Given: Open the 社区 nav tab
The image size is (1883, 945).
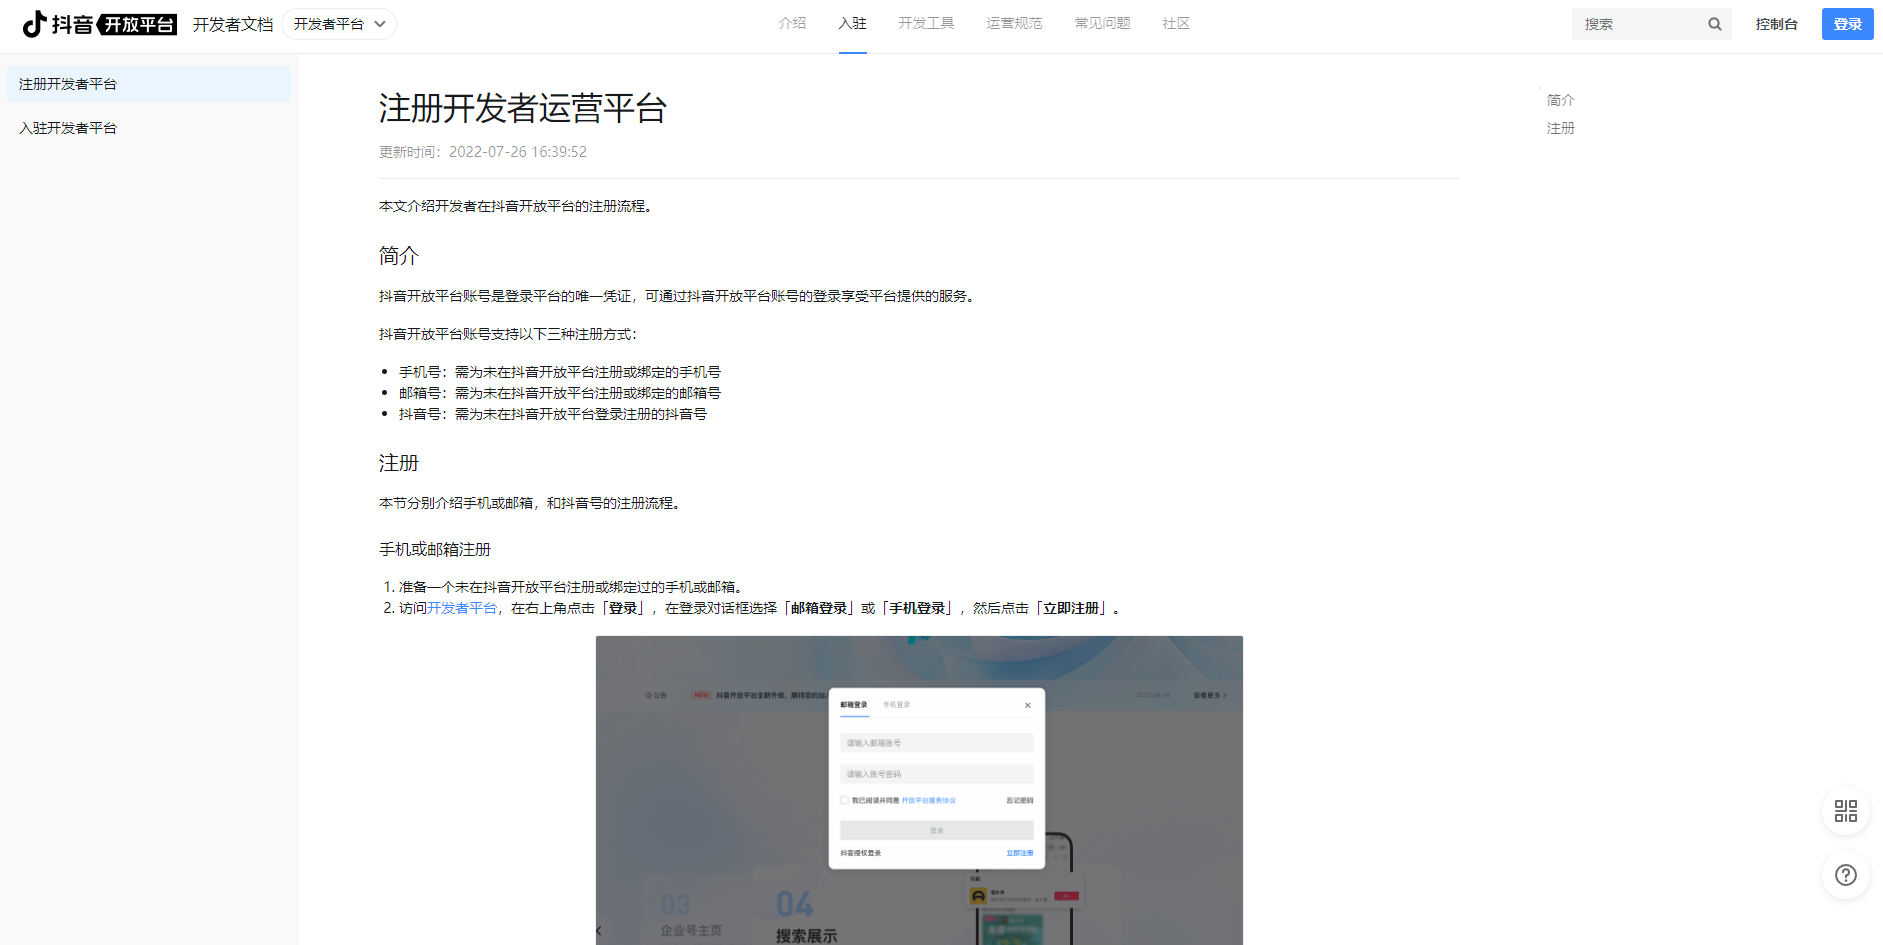Looking at the screenshot, I should pos(1176,23).
